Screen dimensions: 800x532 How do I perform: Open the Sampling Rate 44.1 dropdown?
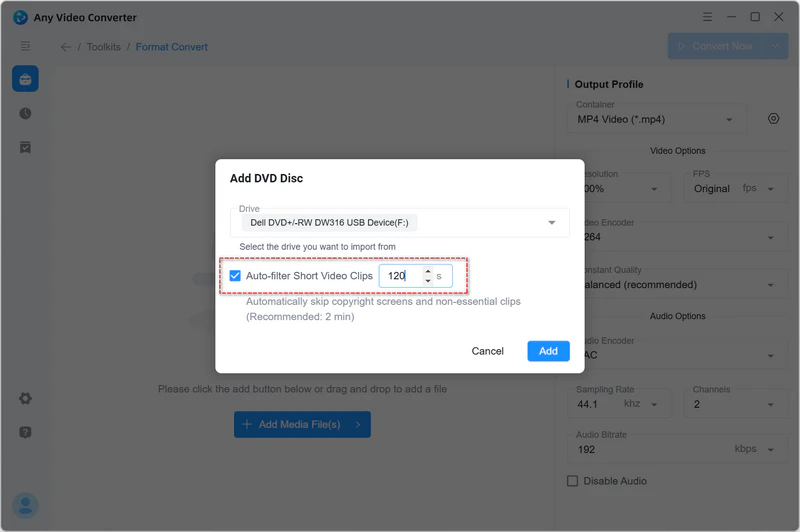(x=620, y=404)
